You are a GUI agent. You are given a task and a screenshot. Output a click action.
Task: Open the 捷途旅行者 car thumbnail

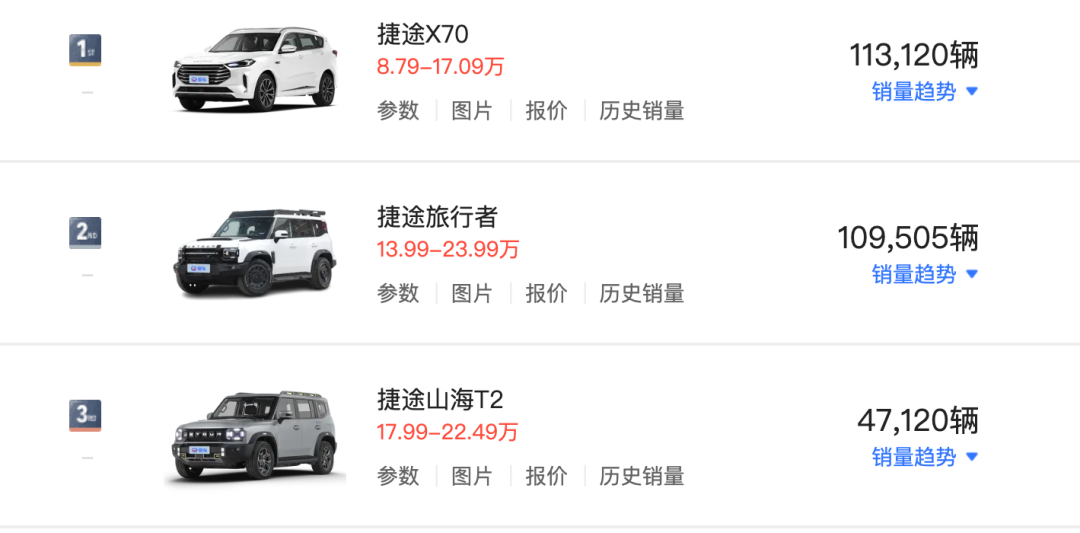tap(255, 252)
